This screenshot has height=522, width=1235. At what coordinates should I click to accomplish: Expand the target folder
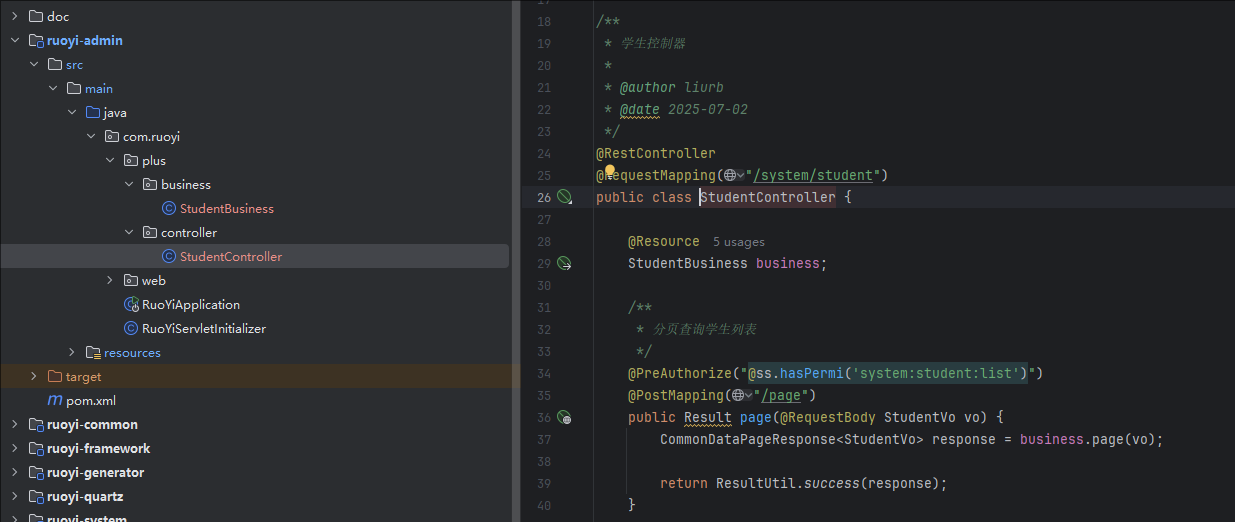(x=33, y=376)
